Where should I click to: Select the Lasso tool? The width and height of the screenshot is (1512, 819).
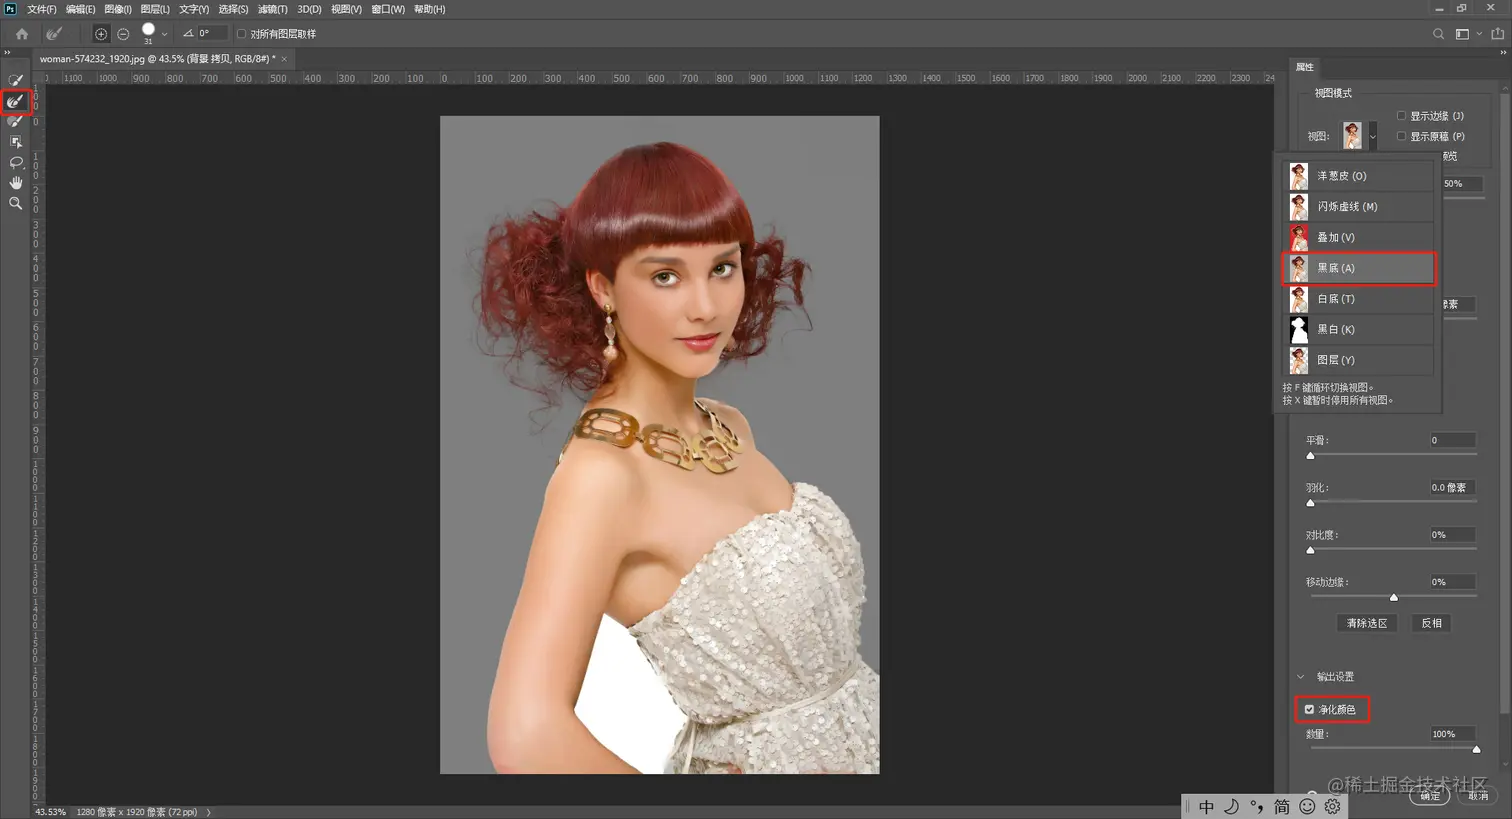[x=16, y=162]
